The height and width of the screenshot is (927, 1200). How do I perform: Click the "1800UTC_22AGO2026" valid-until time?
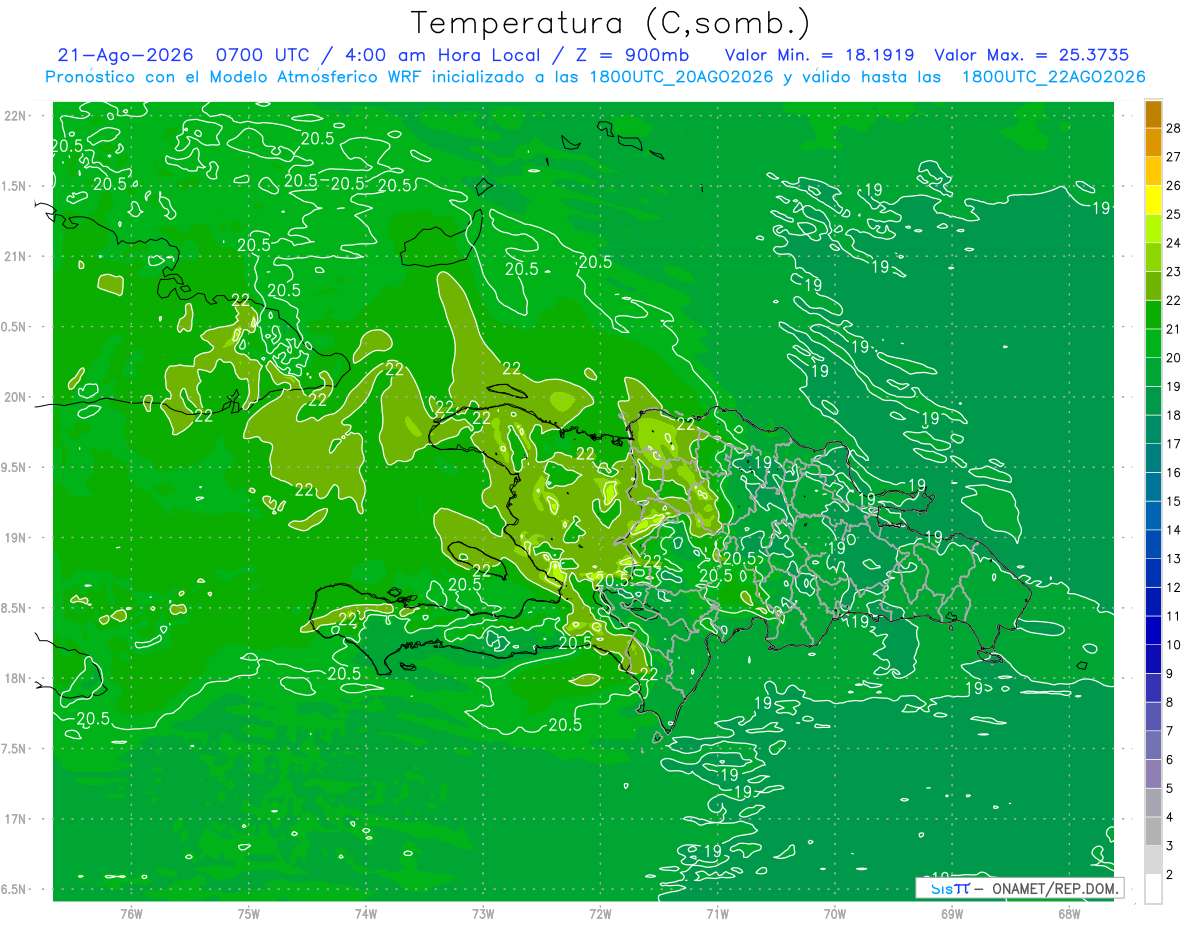point(1053,77)
